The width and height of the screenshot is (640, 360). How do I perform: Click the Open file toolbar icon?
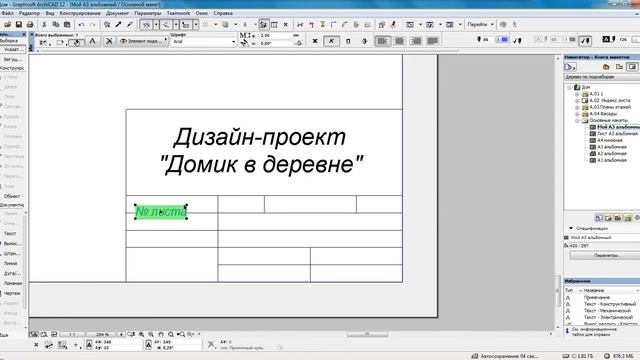click(x=7, y=24)
